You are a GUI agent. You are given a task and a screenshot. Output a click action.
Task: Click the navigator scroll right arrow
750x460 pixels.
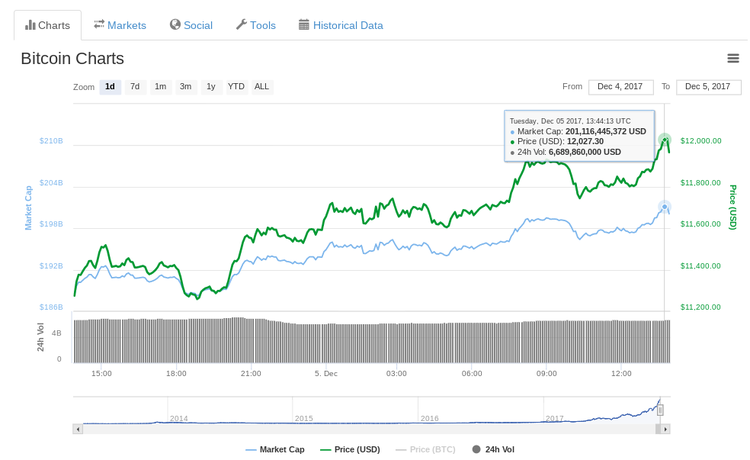click(x=665, y=429)
